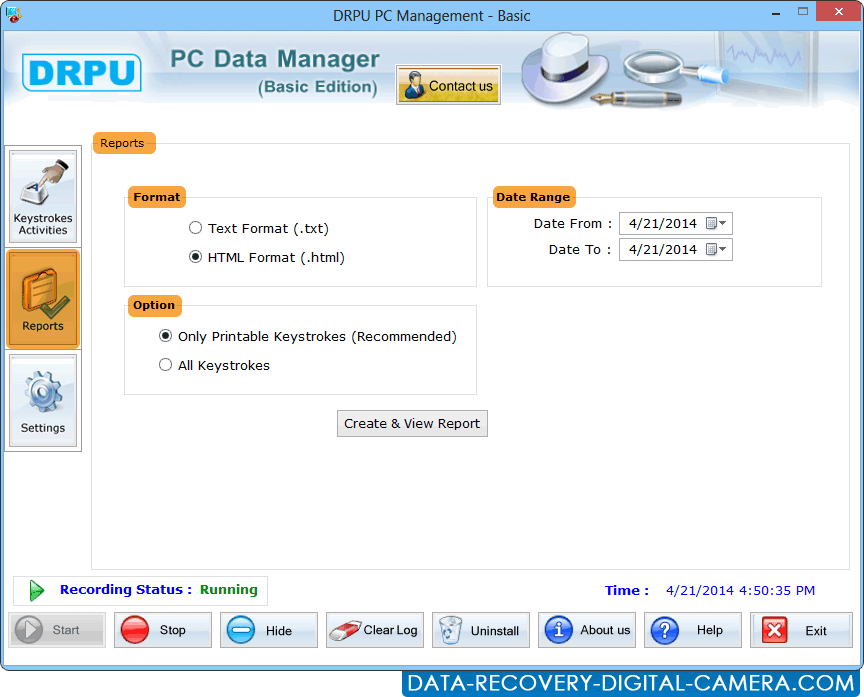864x697 pixels.
Task: Close the DRPU PC Management window
Action: click(x=838, y=12)
